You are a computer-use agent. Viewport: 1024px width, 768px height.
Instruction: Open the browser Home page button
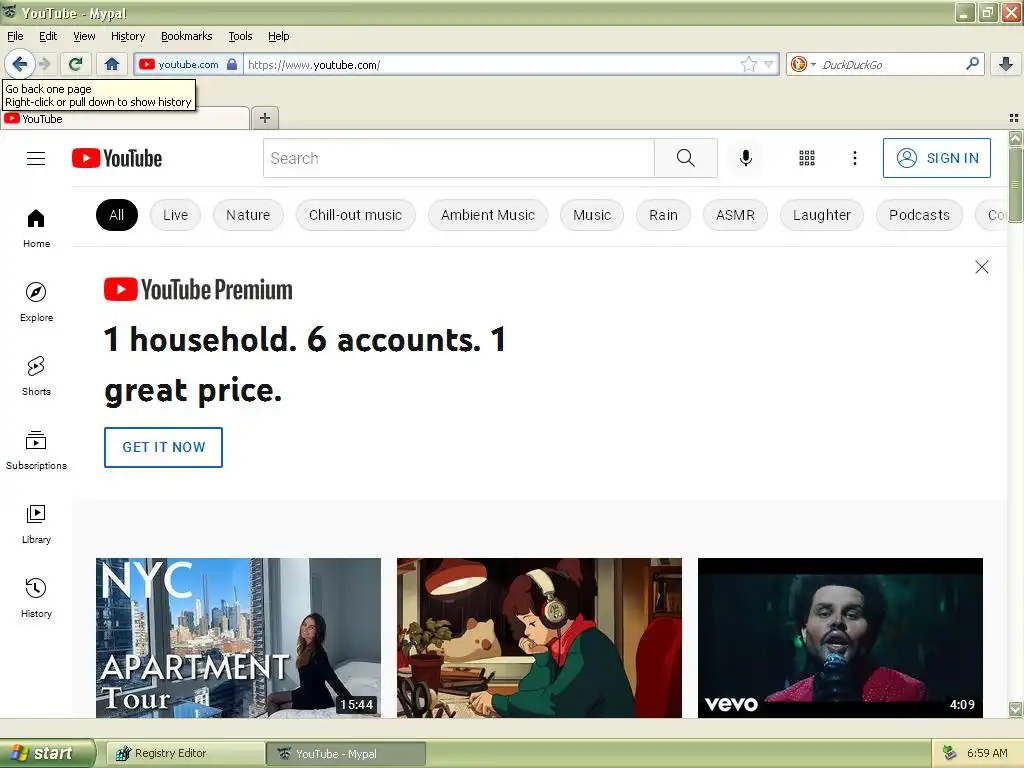pos(112,64)
